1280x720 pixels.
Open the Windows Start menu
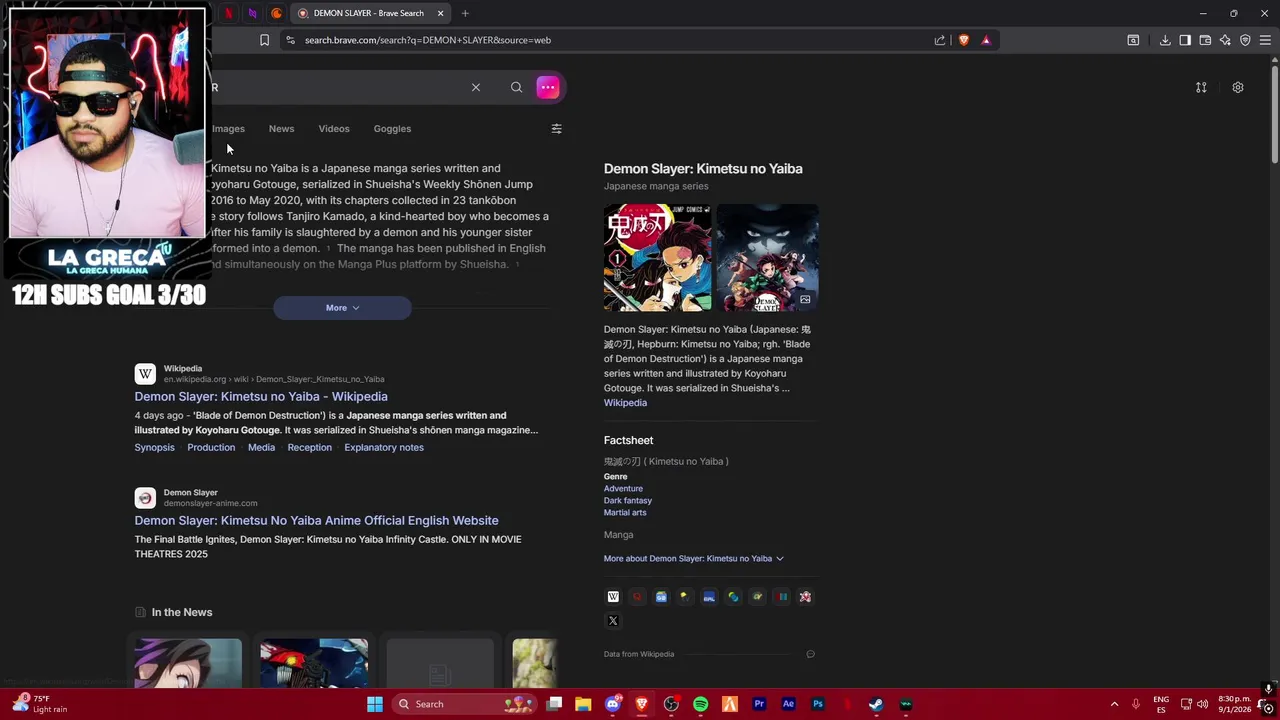(x=375, y=704)
